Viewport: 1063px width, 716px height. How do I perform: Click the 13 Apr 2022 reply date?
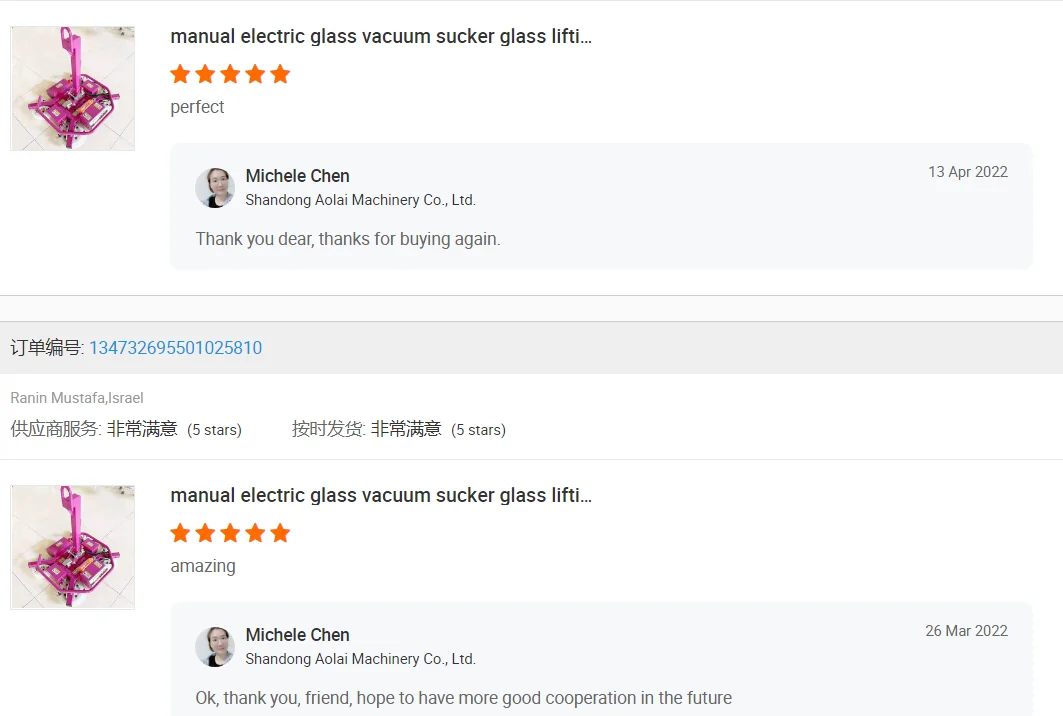(x=967, y=172)
